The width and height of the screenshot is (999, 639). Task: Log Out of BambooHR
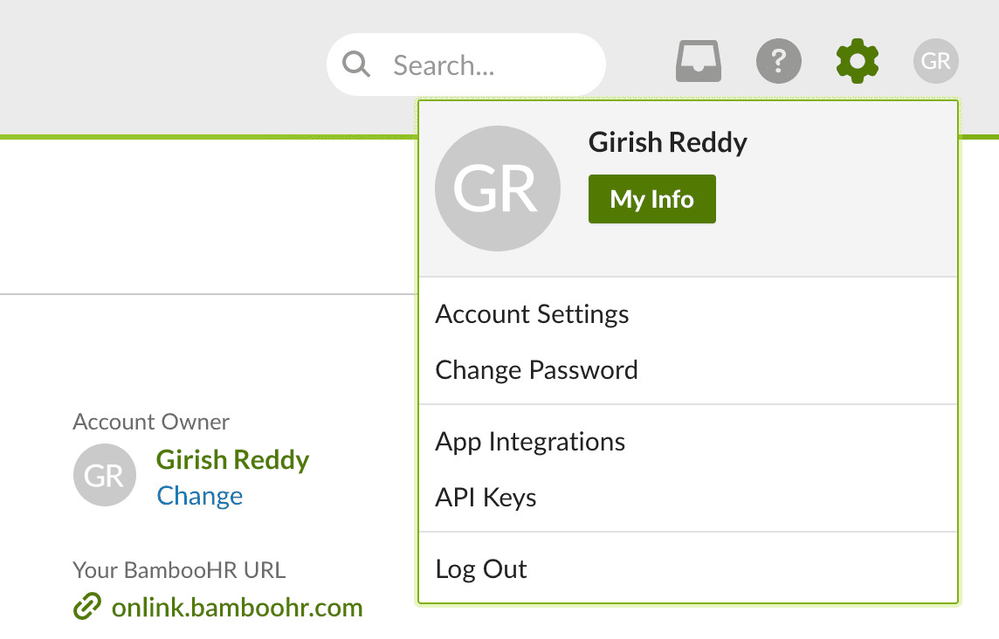[x=481, y=568]
